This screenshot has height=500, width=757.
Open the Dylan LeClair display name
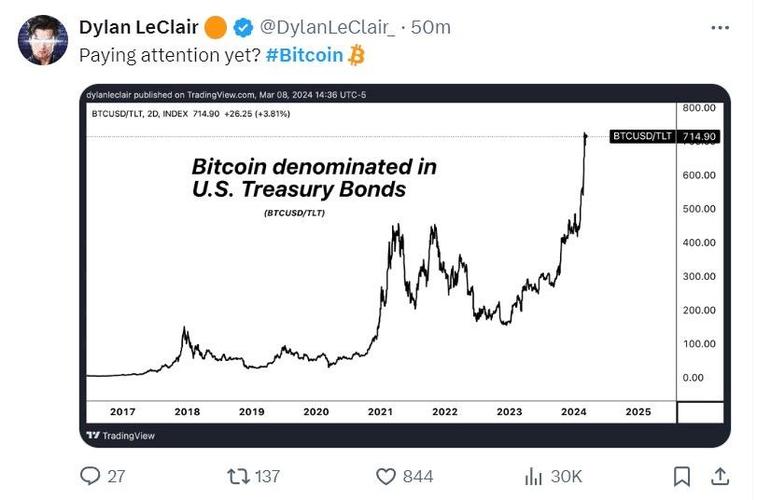139,27
